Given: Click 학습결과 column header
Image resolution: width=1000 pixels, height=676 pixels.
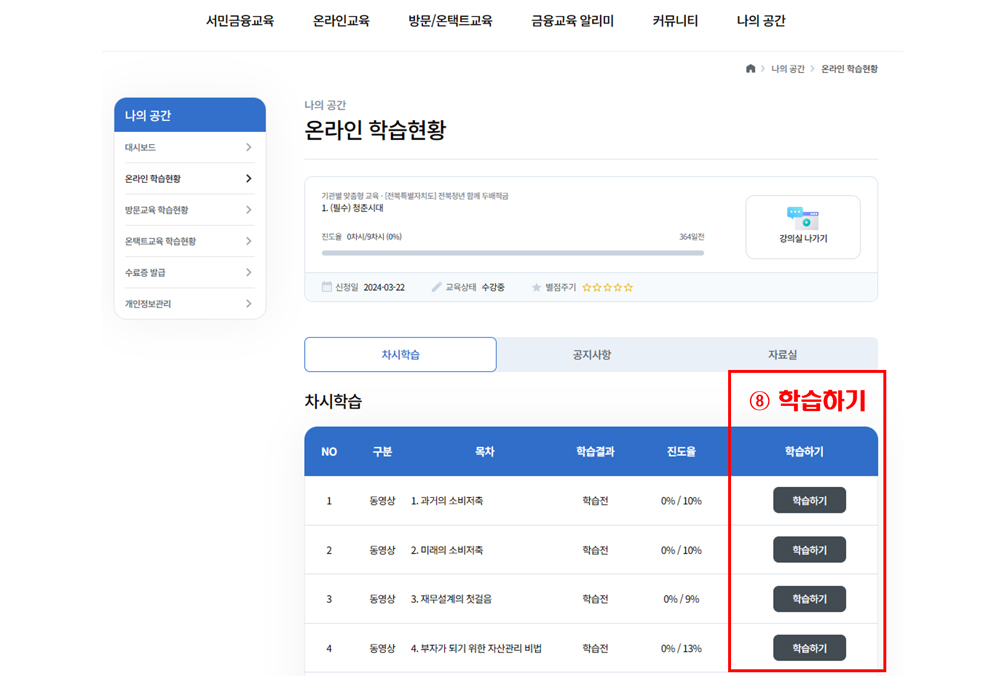Looking at the screenshot, I should click(595, 452).
